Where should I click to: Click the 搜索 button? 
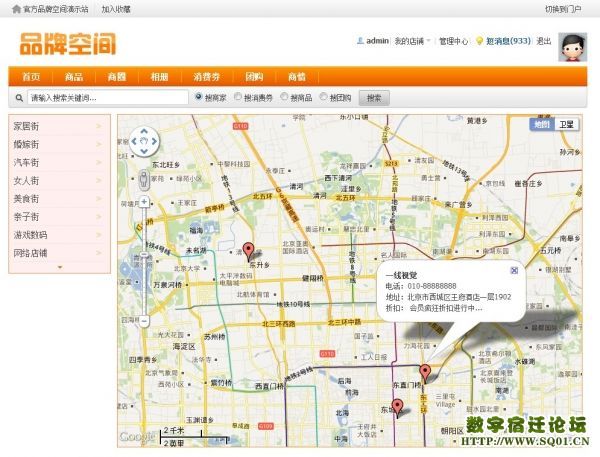click(374, 98)
